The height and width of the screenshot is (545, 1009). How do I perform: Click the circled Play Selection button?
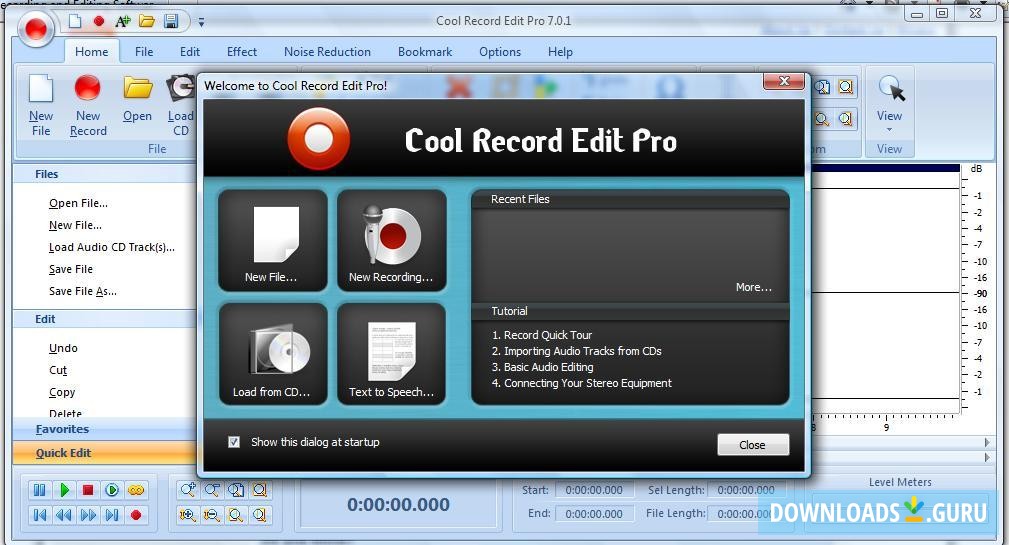(112, 490)
